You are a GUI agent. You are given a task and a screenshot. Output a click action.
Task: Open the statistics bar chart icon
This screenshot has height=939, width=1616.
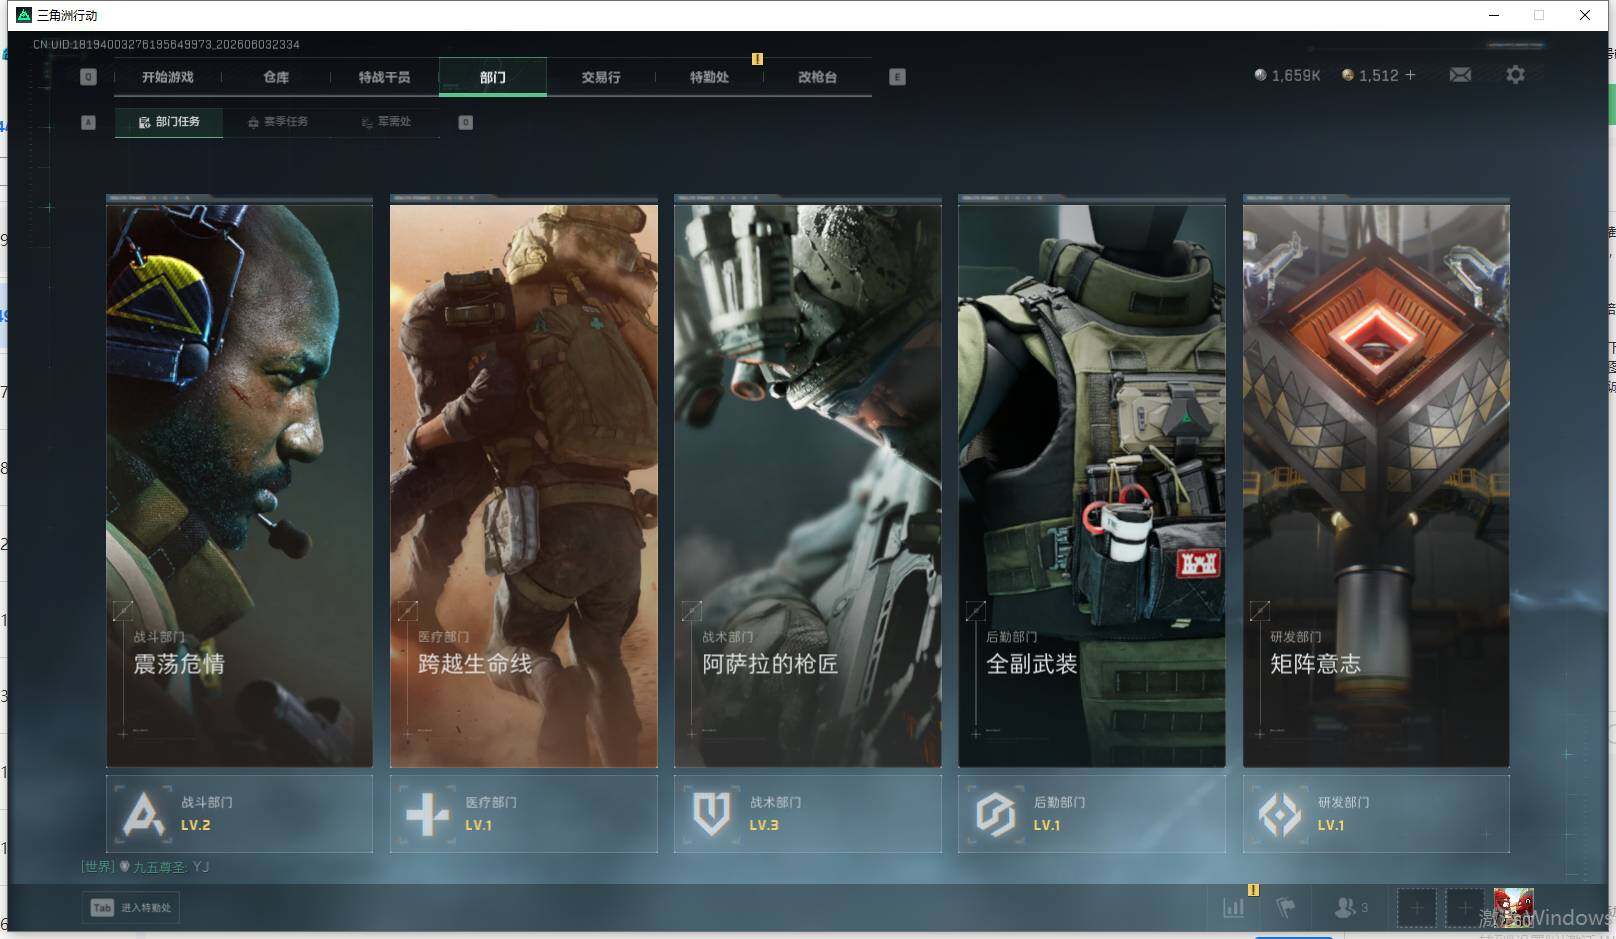coord(1234,908)
